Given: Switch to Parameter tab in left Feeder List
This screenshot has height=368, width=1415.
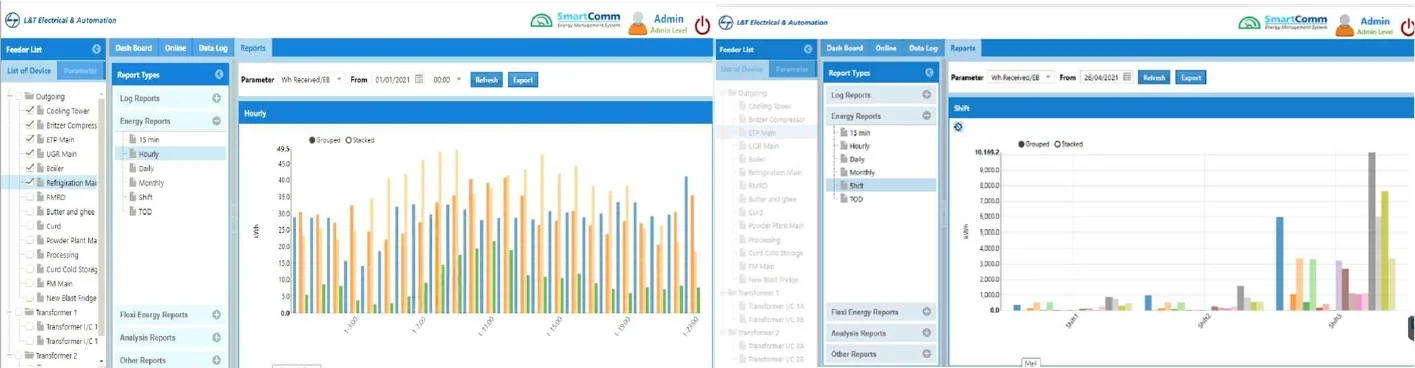Looking at the screenshot, I should [x=81, y=71].
